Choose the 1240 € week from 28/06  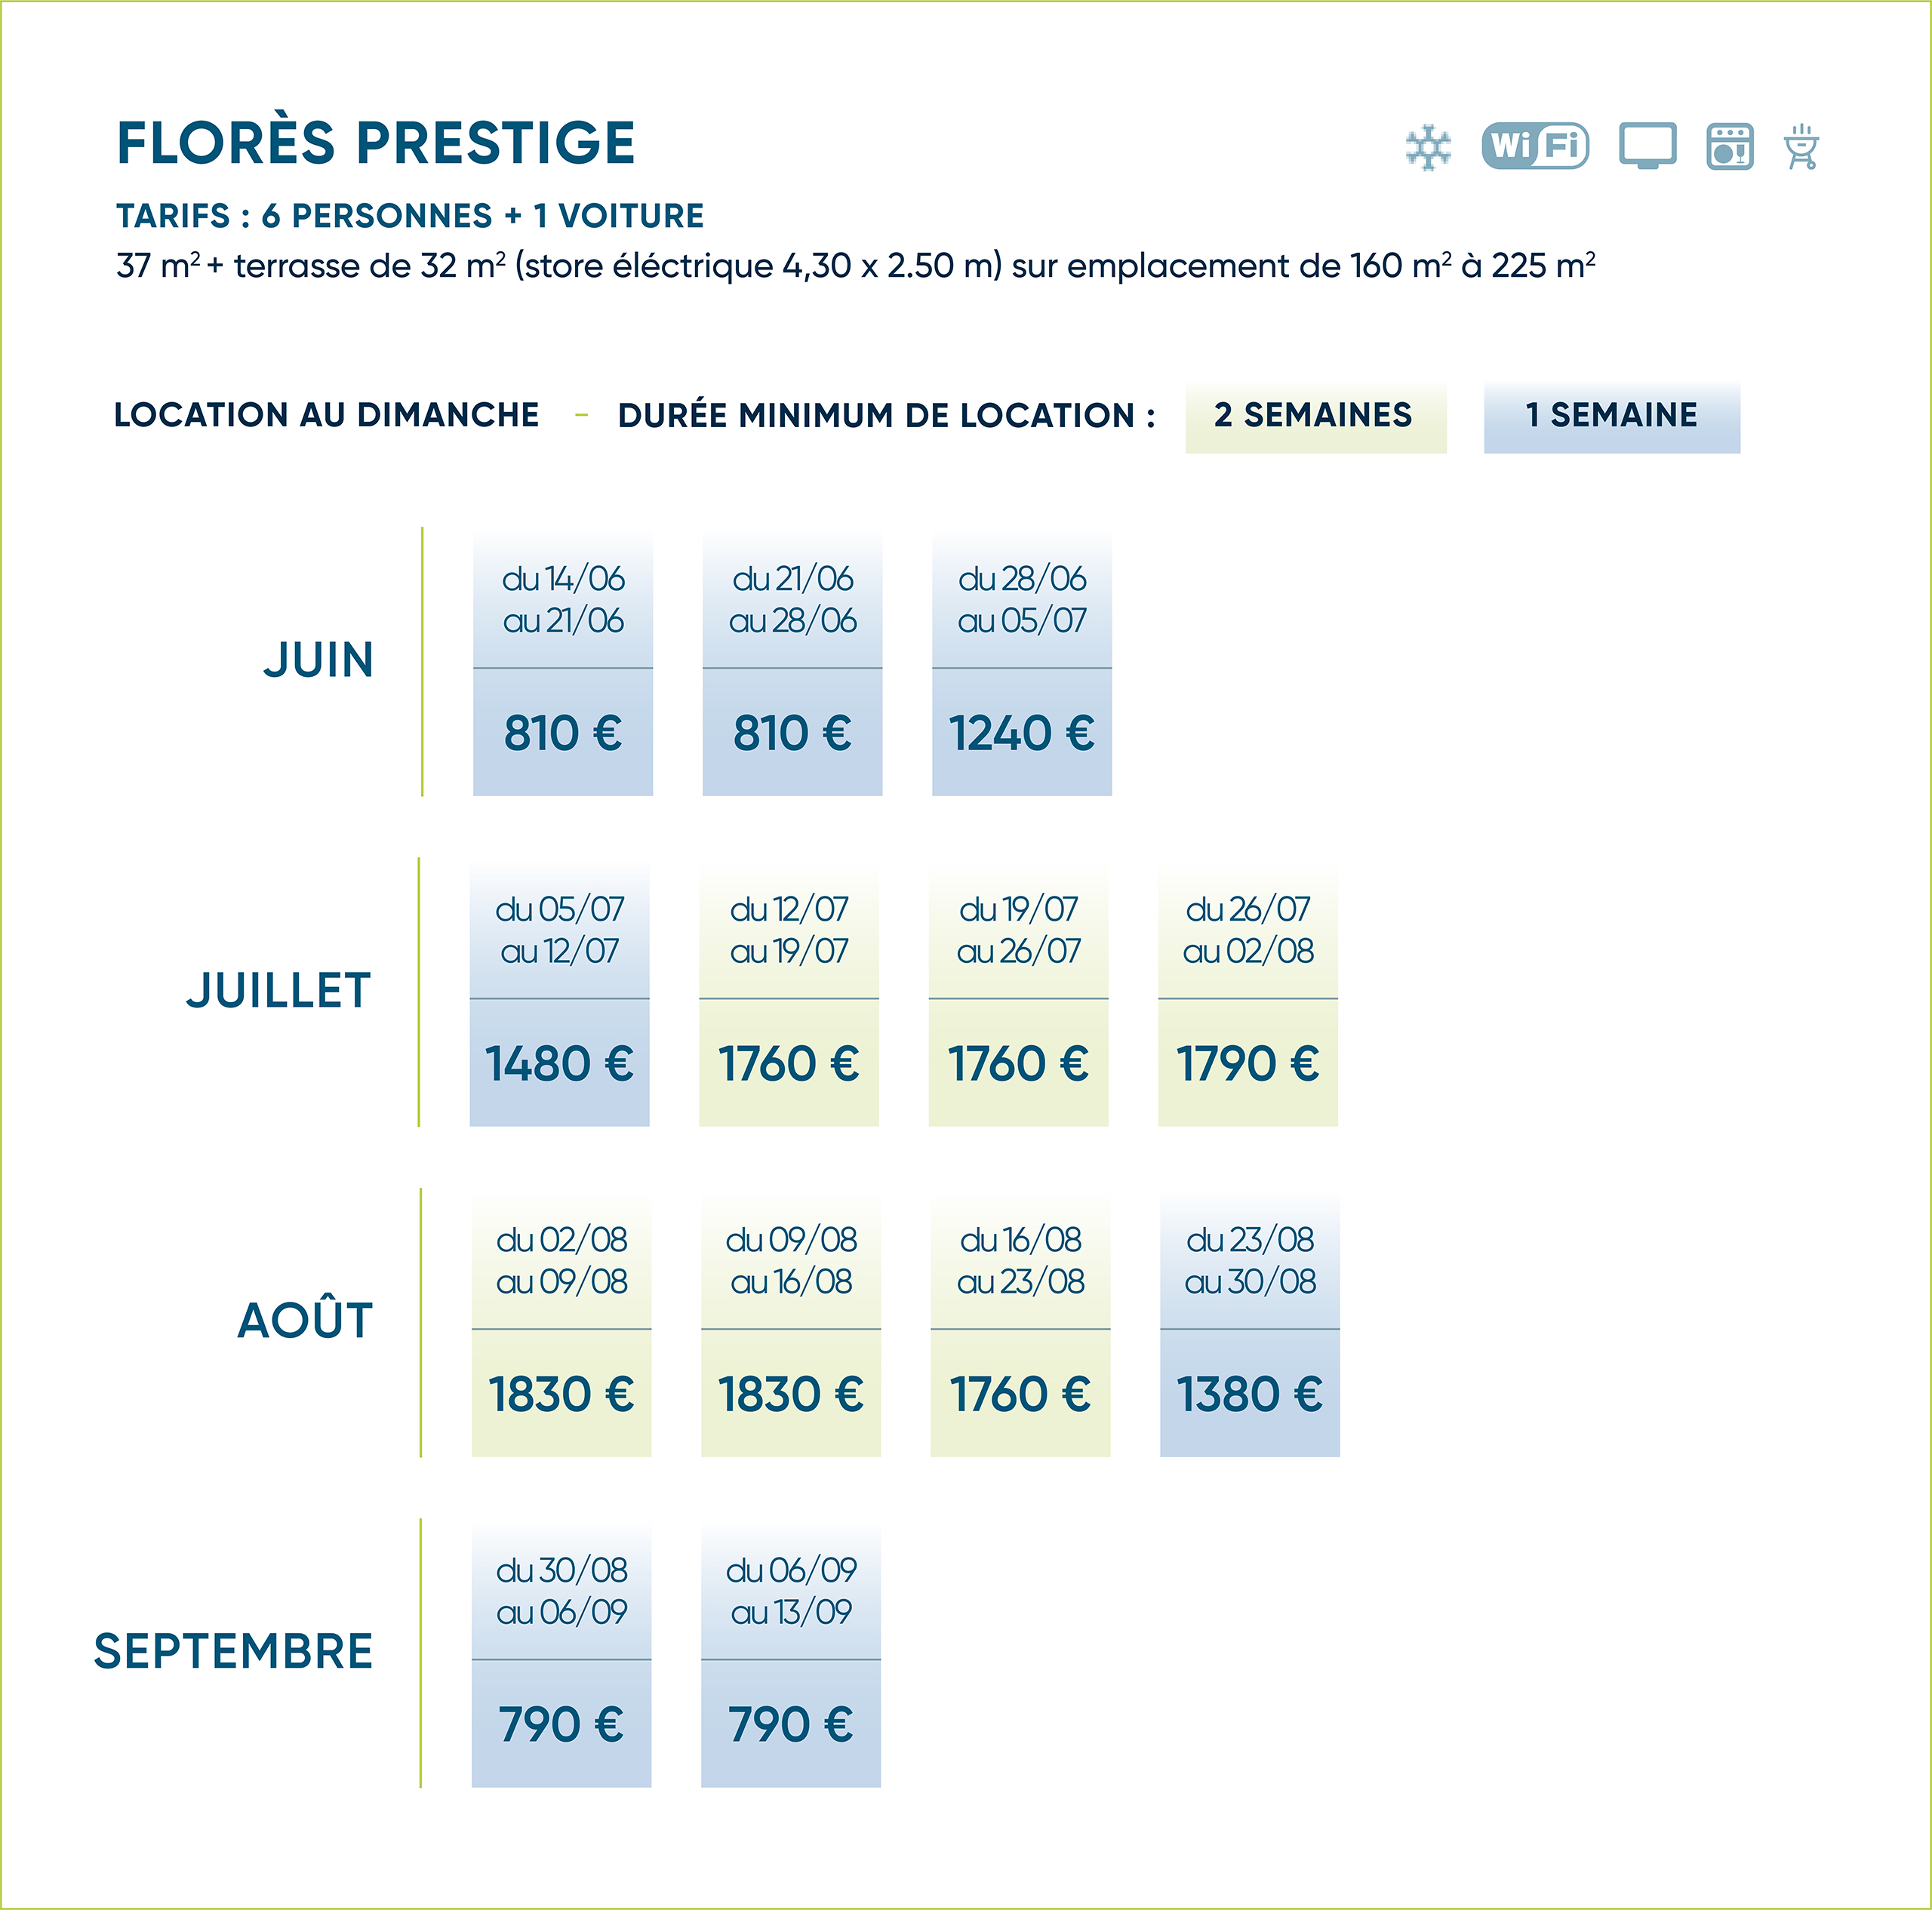click(1021, 665)
